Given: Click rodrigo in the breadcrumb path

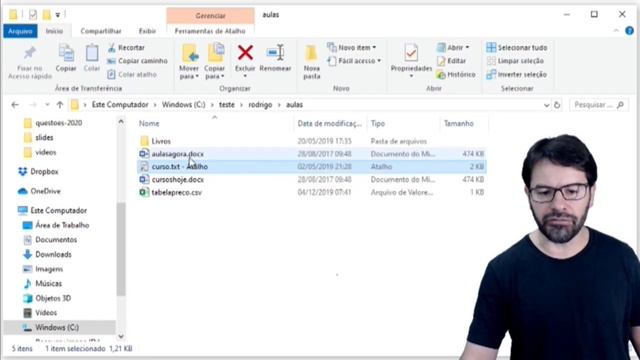Looking at the screenshot, I should [x=260, y=105].
